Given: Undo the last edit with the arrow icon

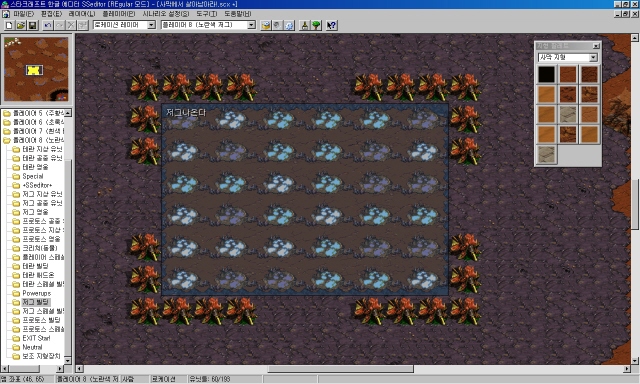Looking at the screenshot, I should 48,25.
